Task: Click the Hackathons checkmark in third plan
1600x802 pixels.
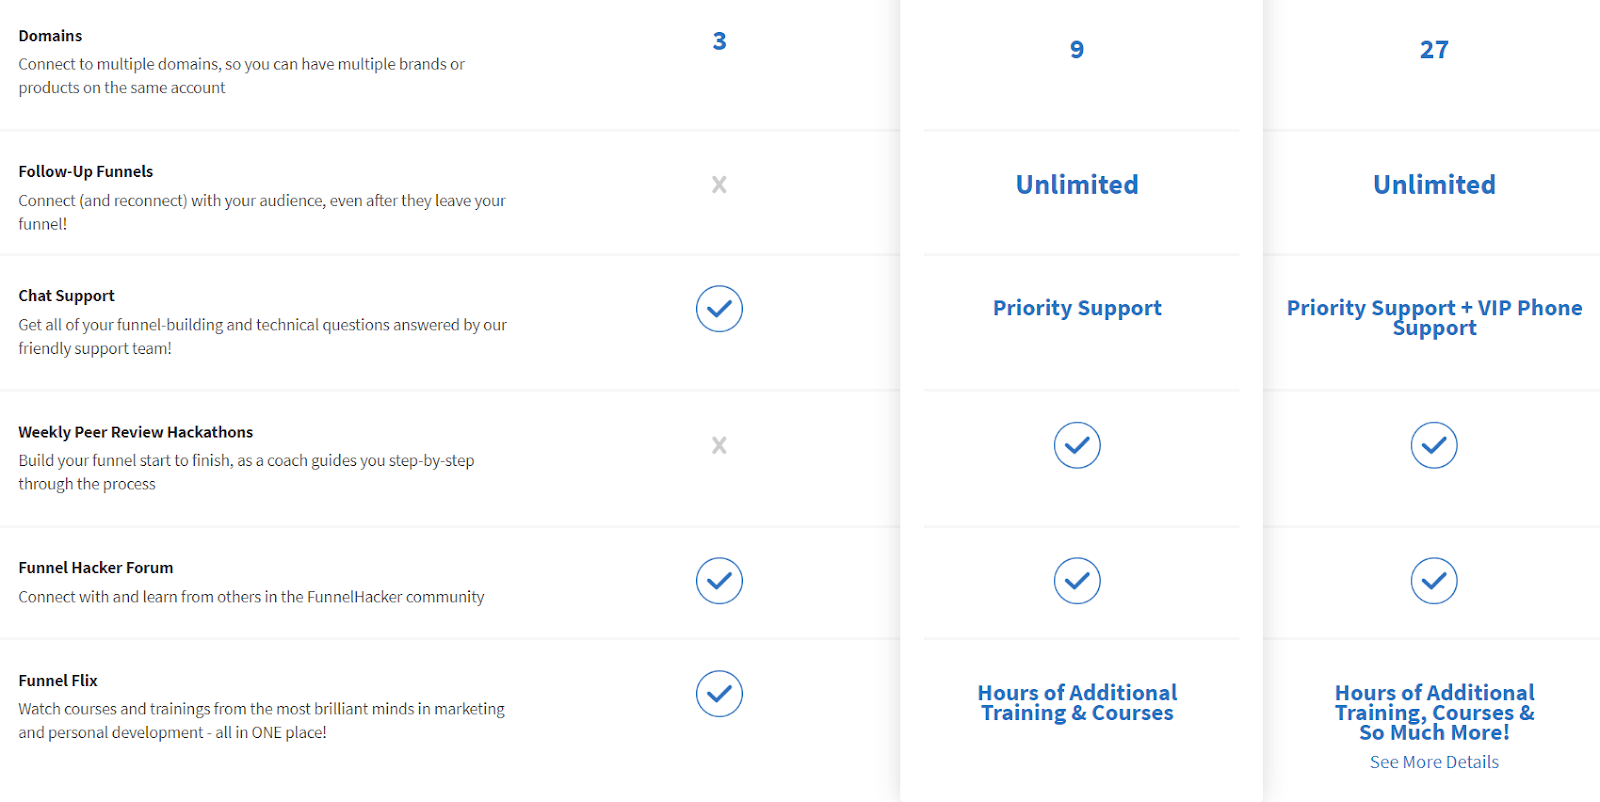Action: click(1434, 446)
